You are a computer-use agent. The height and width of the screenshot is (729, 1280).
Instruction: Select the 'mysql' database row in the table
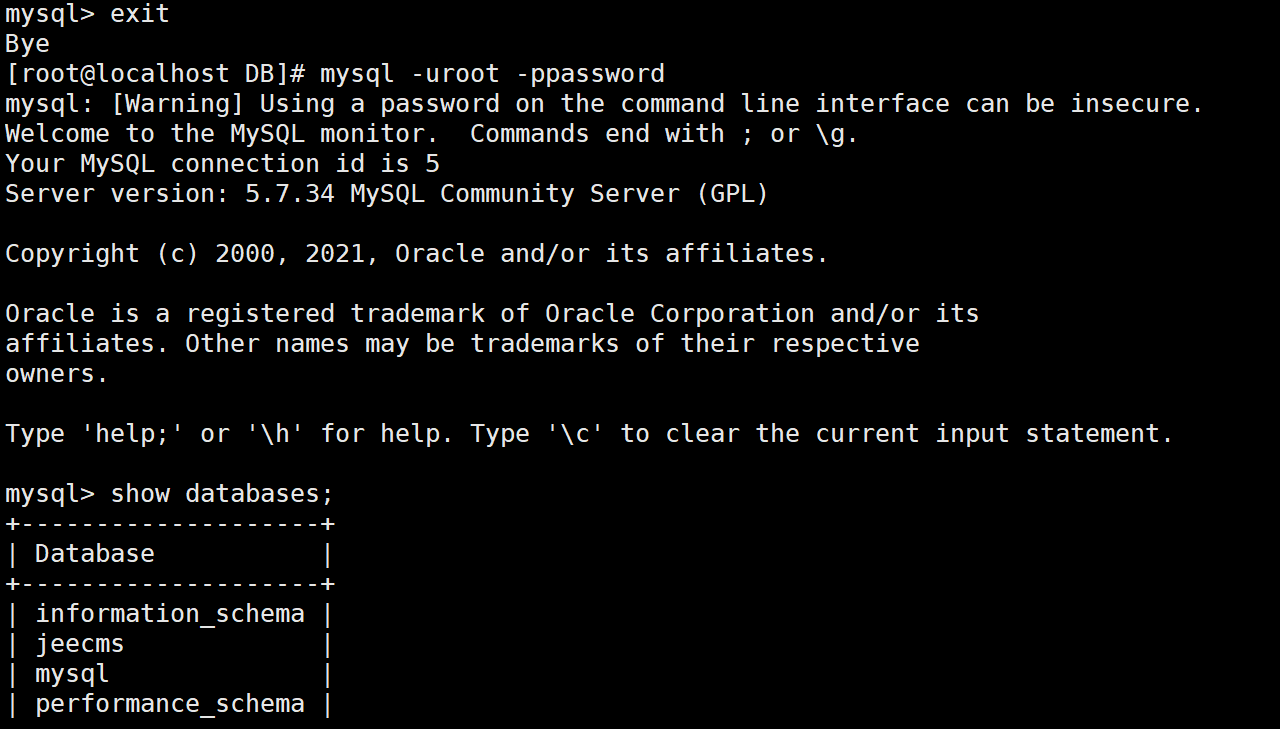(x=72, y=674)
